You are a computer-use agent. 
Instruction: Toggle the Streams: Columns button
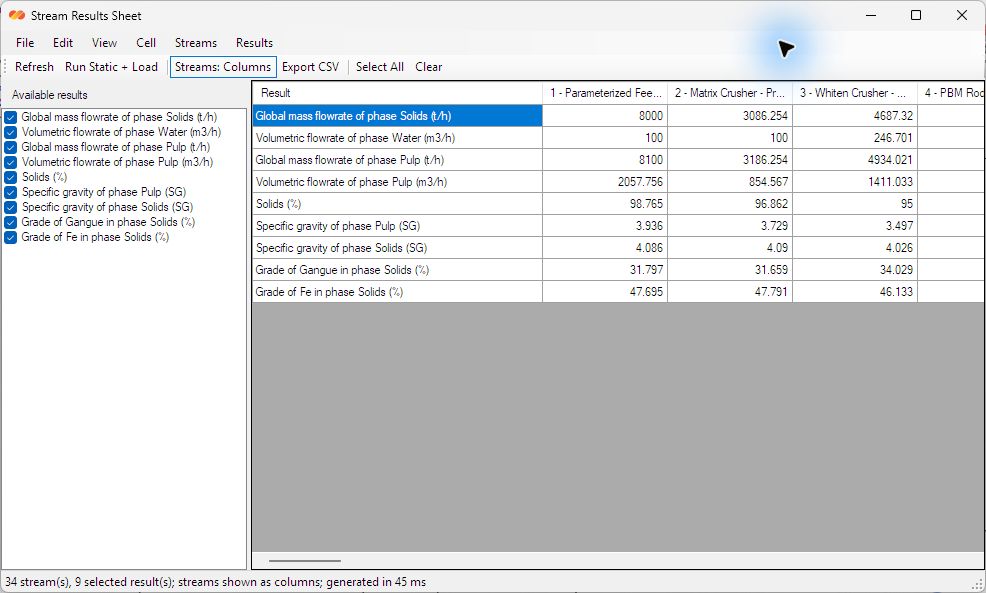click(223, 67)
